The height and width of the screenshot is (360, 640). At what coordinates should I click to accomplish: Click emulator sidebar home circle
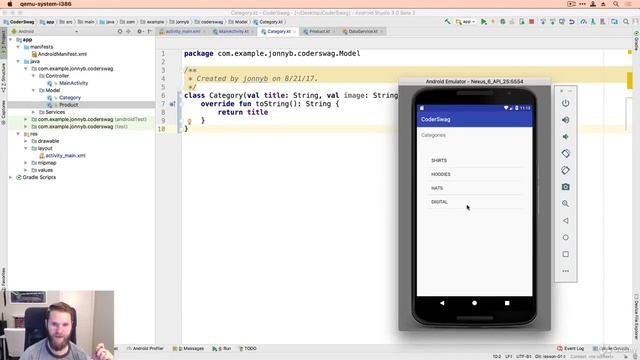(565, 237)
